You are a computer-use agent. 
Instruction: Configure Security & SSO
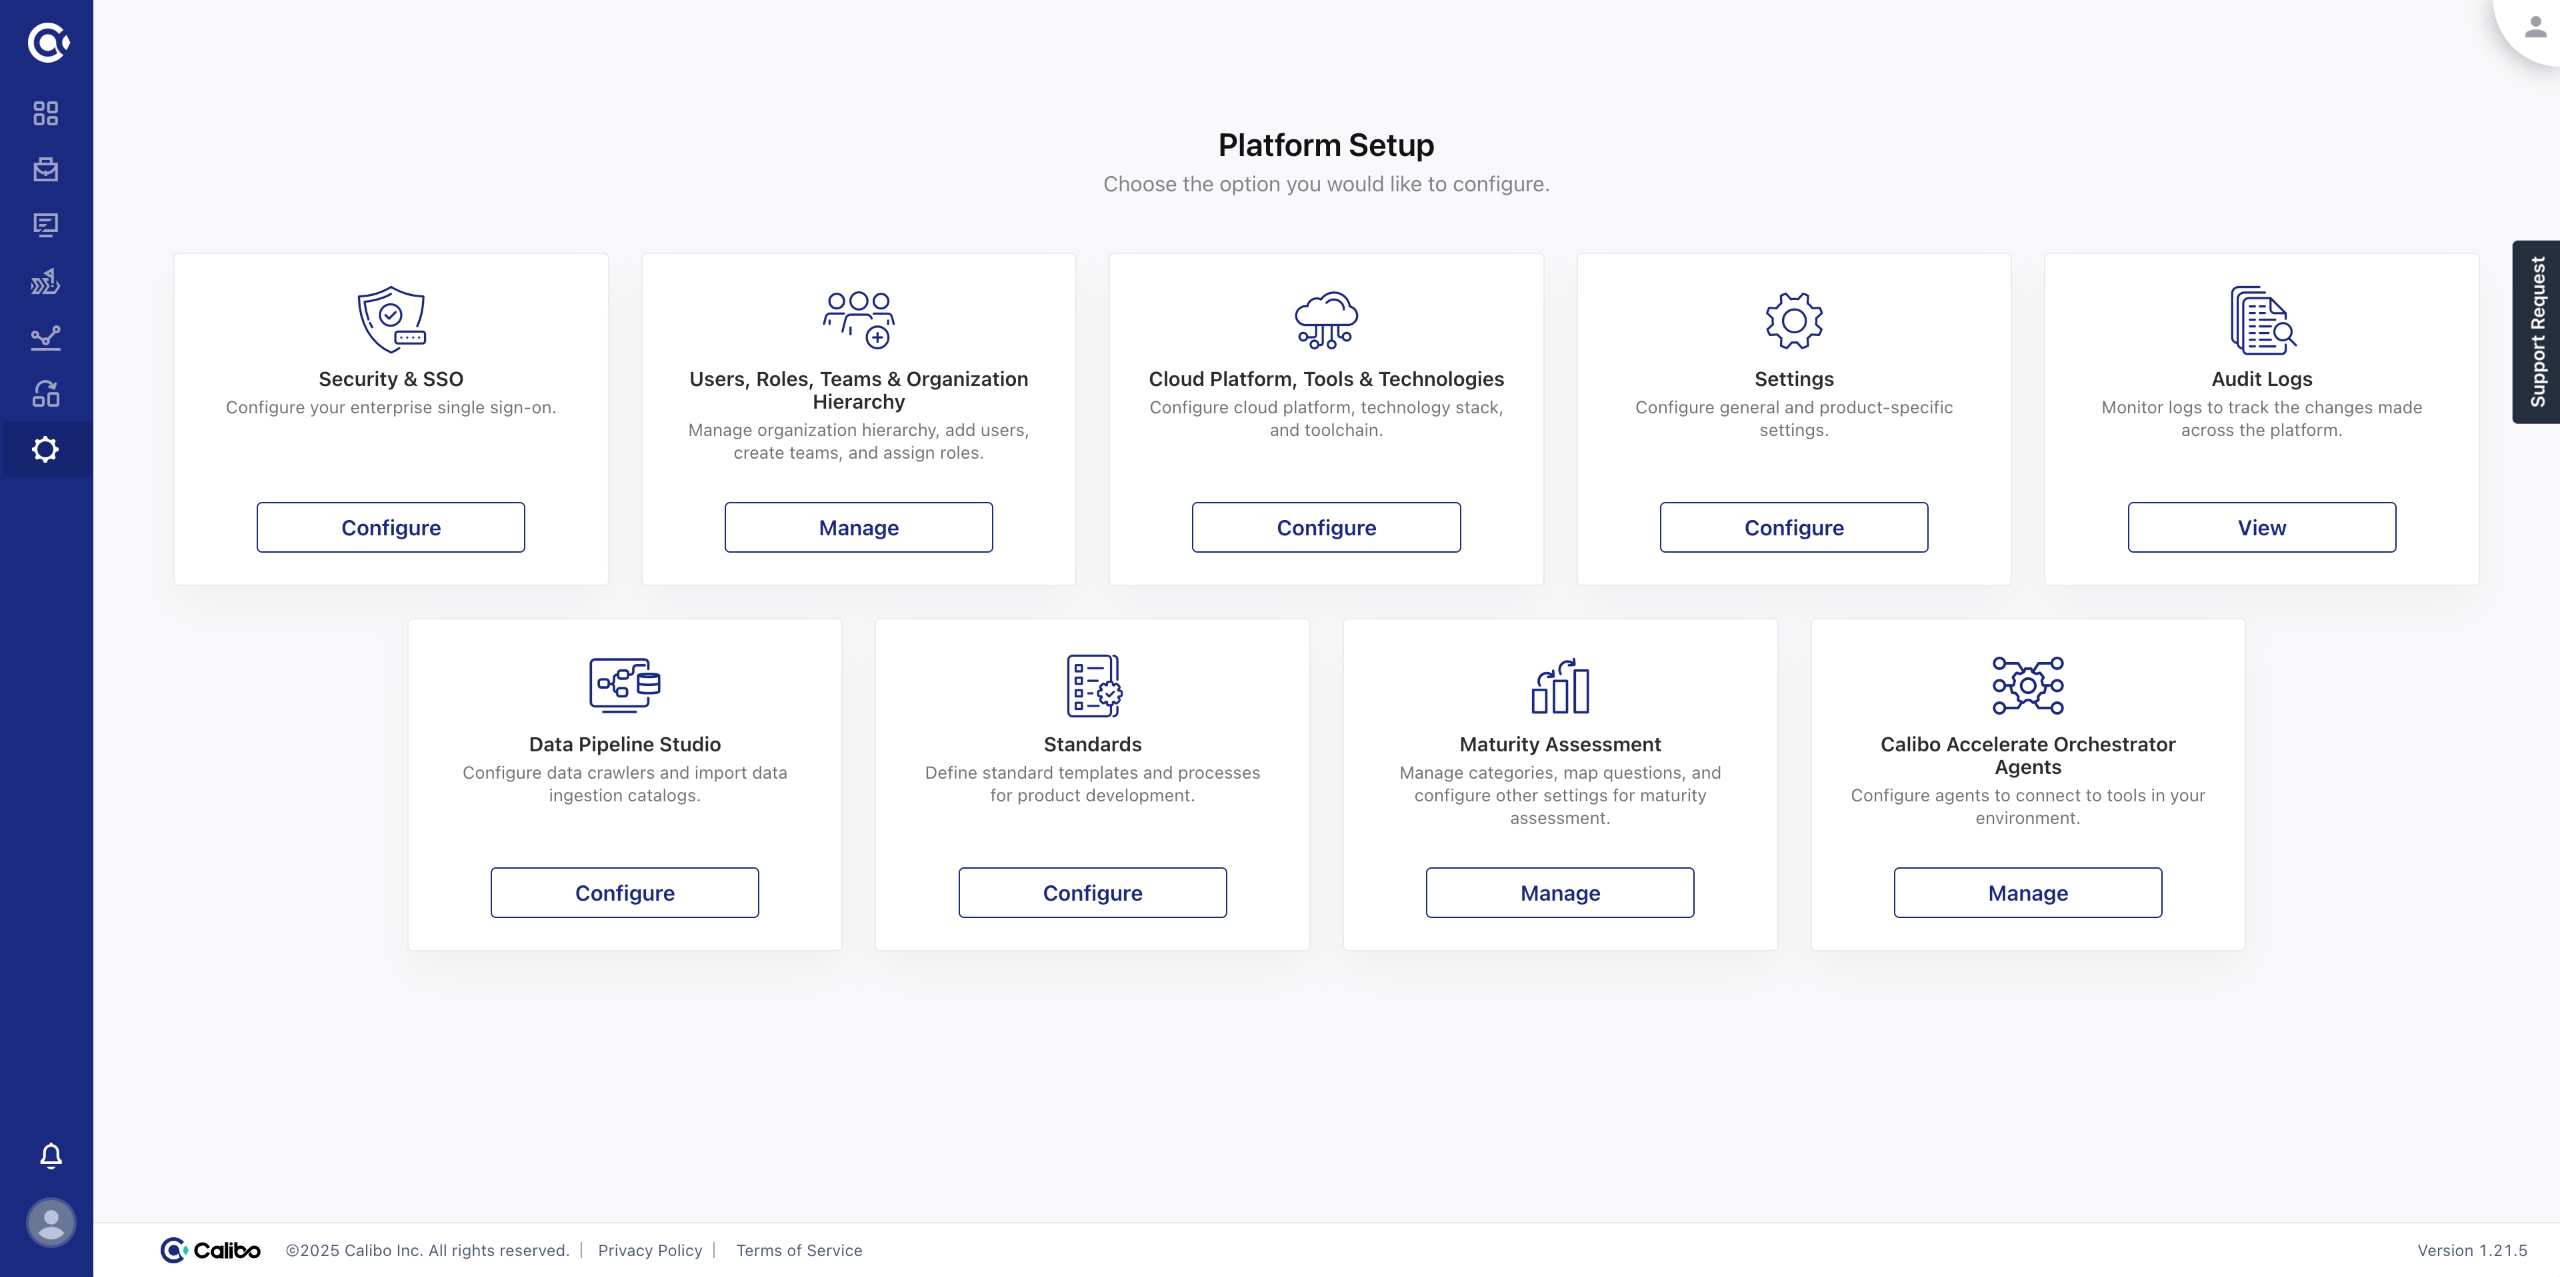point(391,527)
